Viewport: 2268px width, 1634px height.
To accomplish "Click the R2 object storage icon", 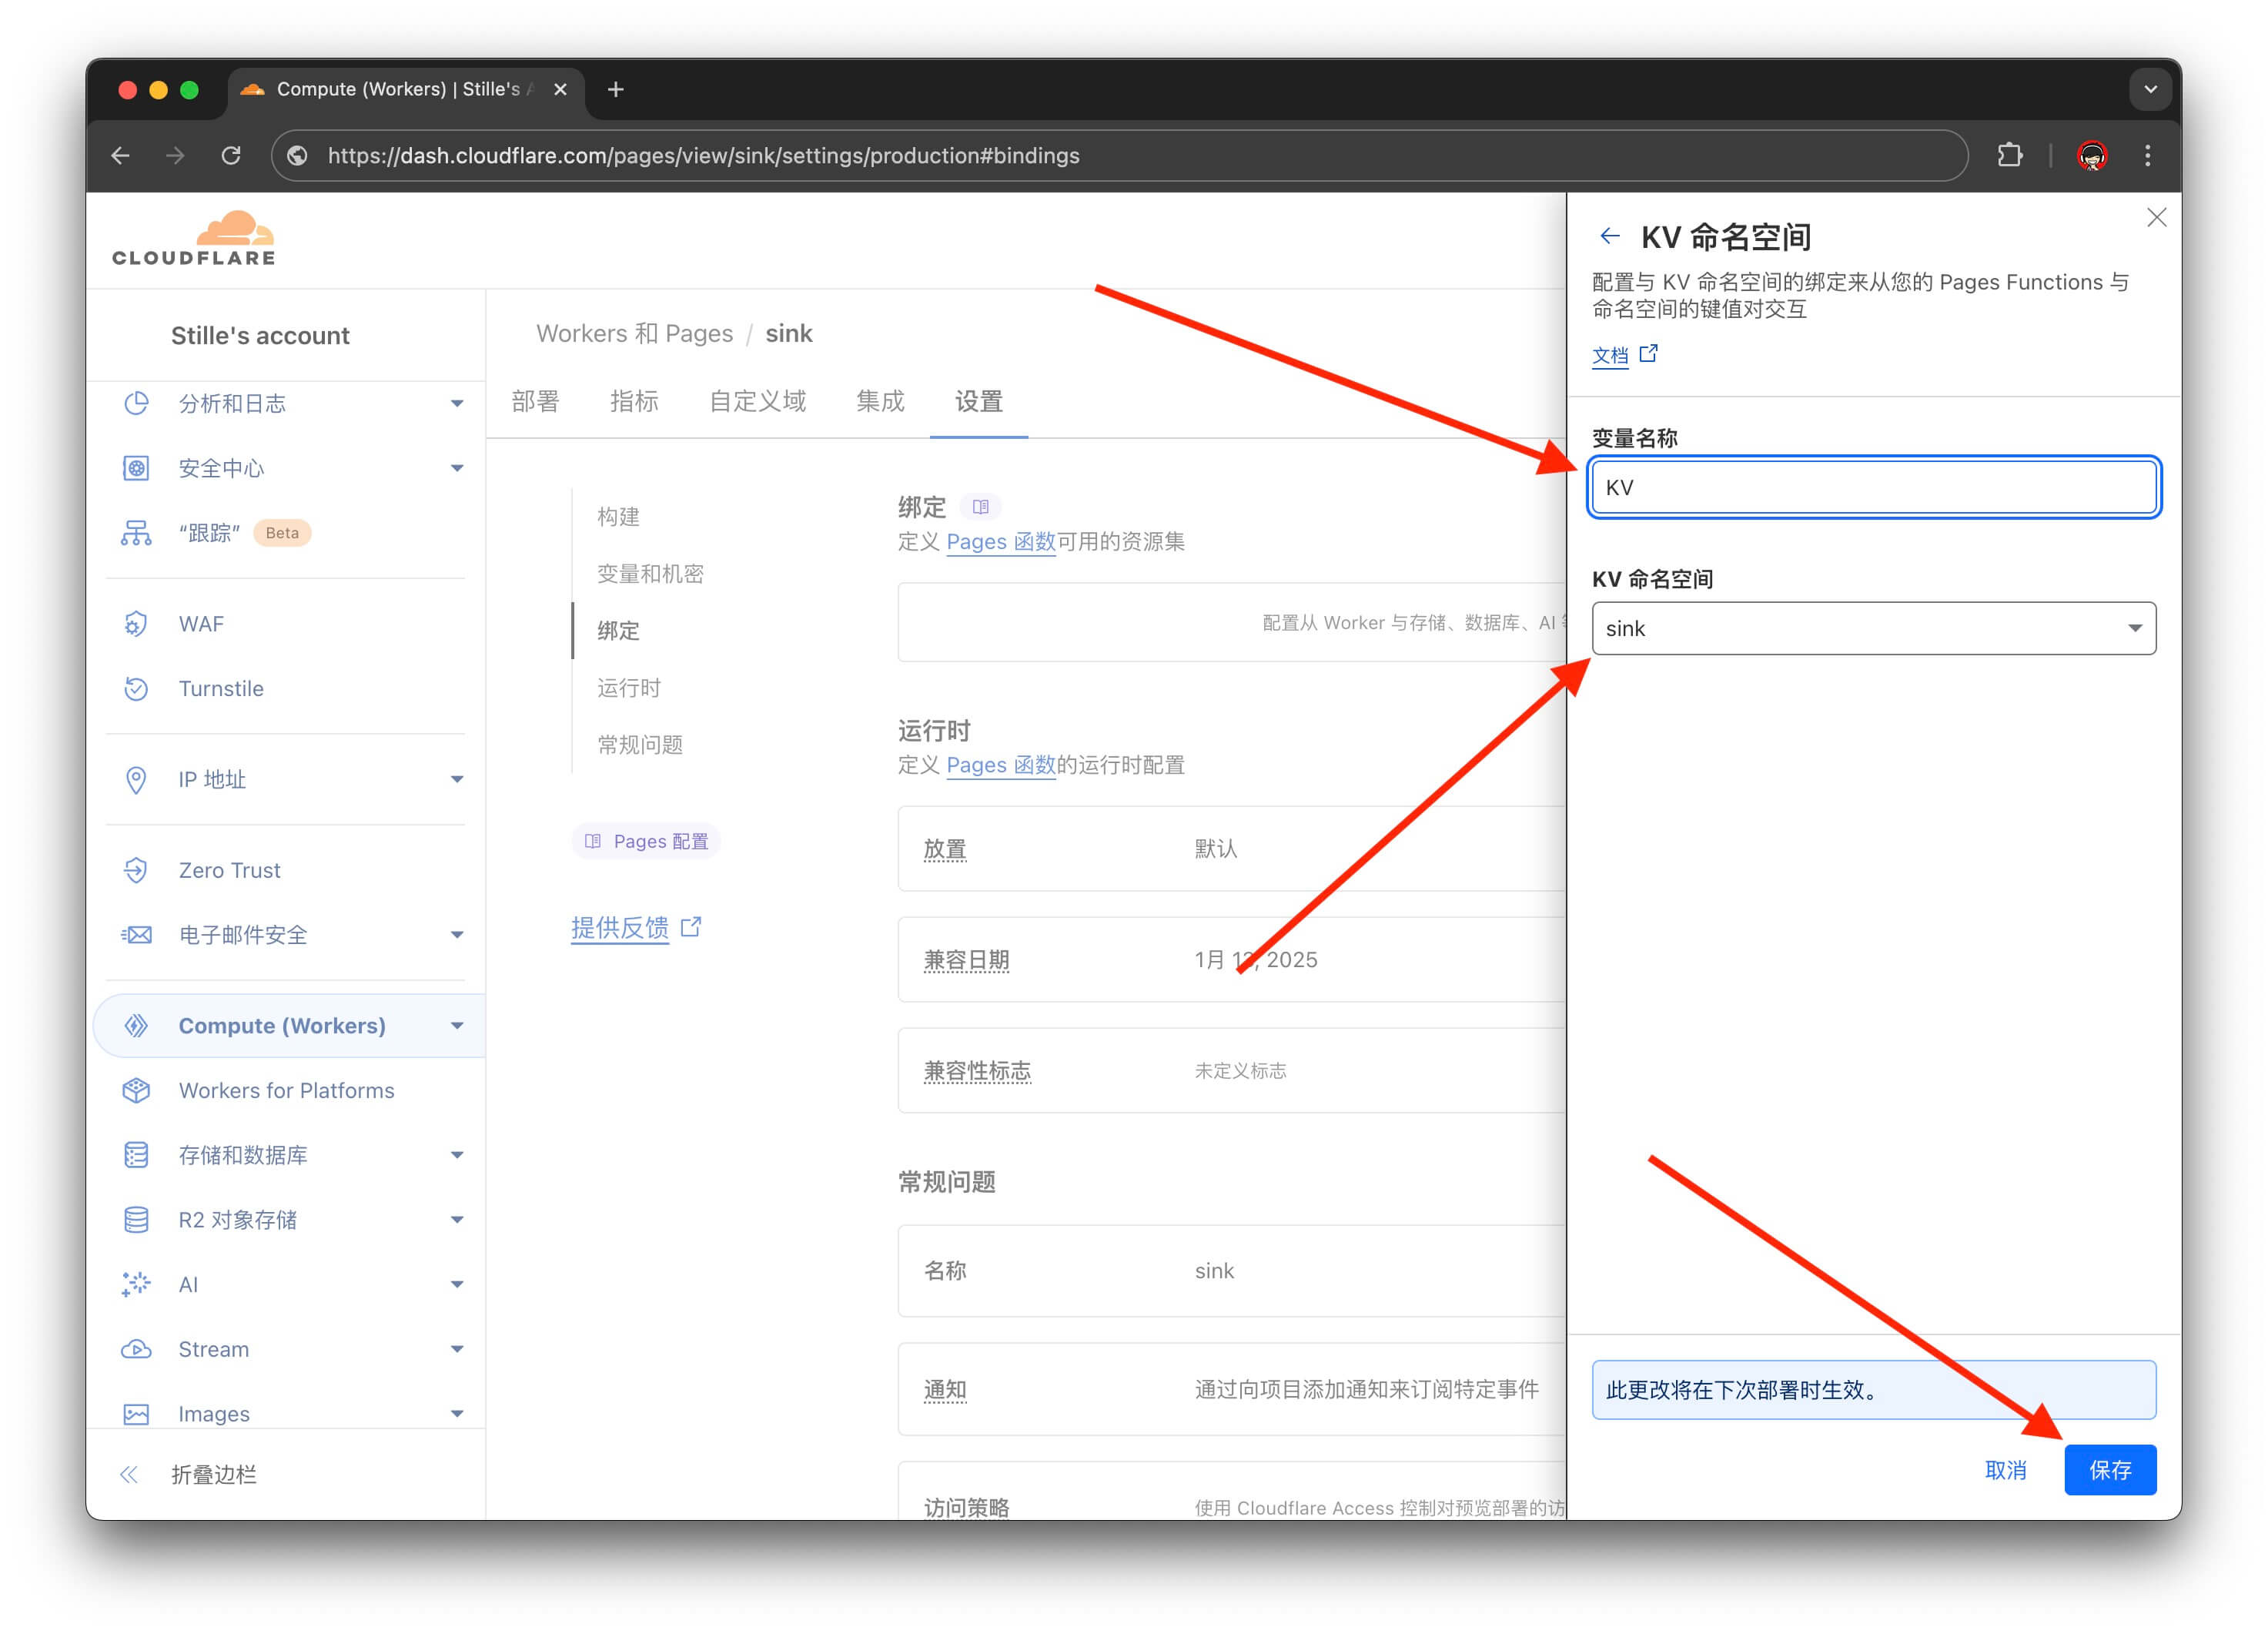I will (136, 1220).
